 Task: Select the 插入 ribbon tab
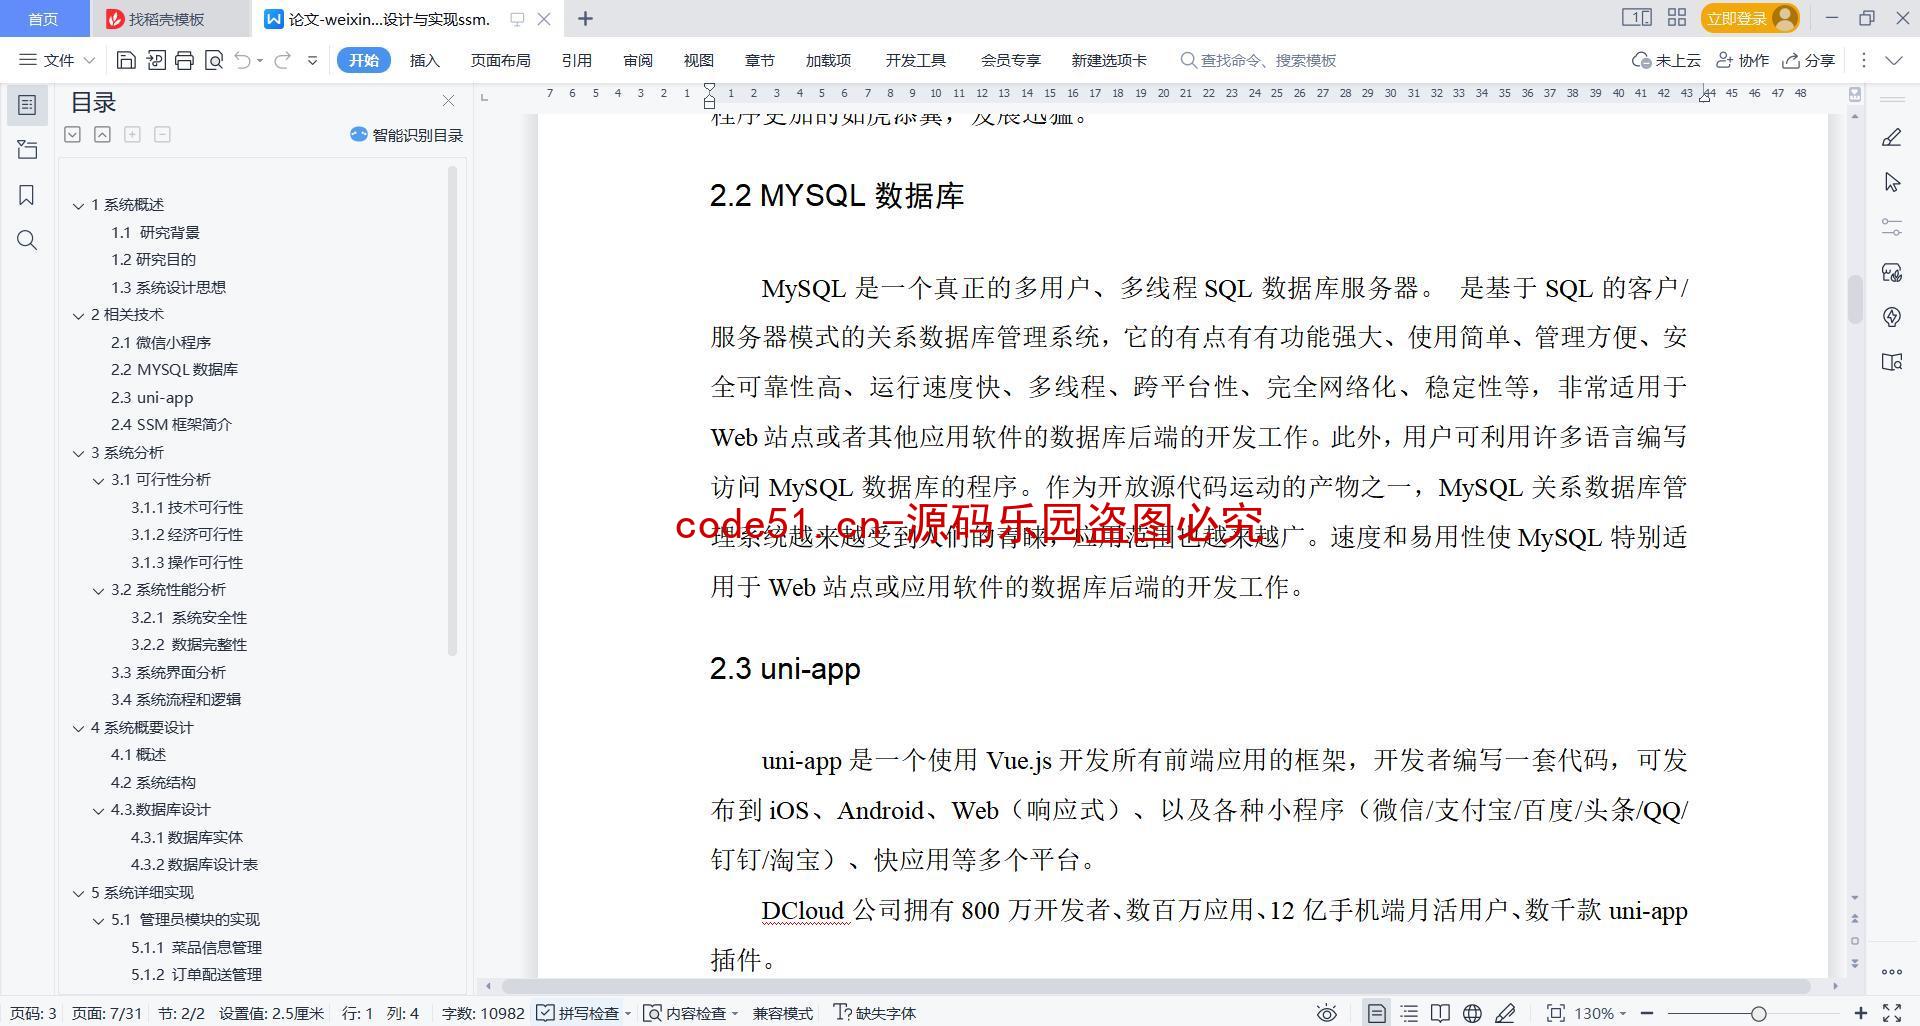click(x=424, y=60)
